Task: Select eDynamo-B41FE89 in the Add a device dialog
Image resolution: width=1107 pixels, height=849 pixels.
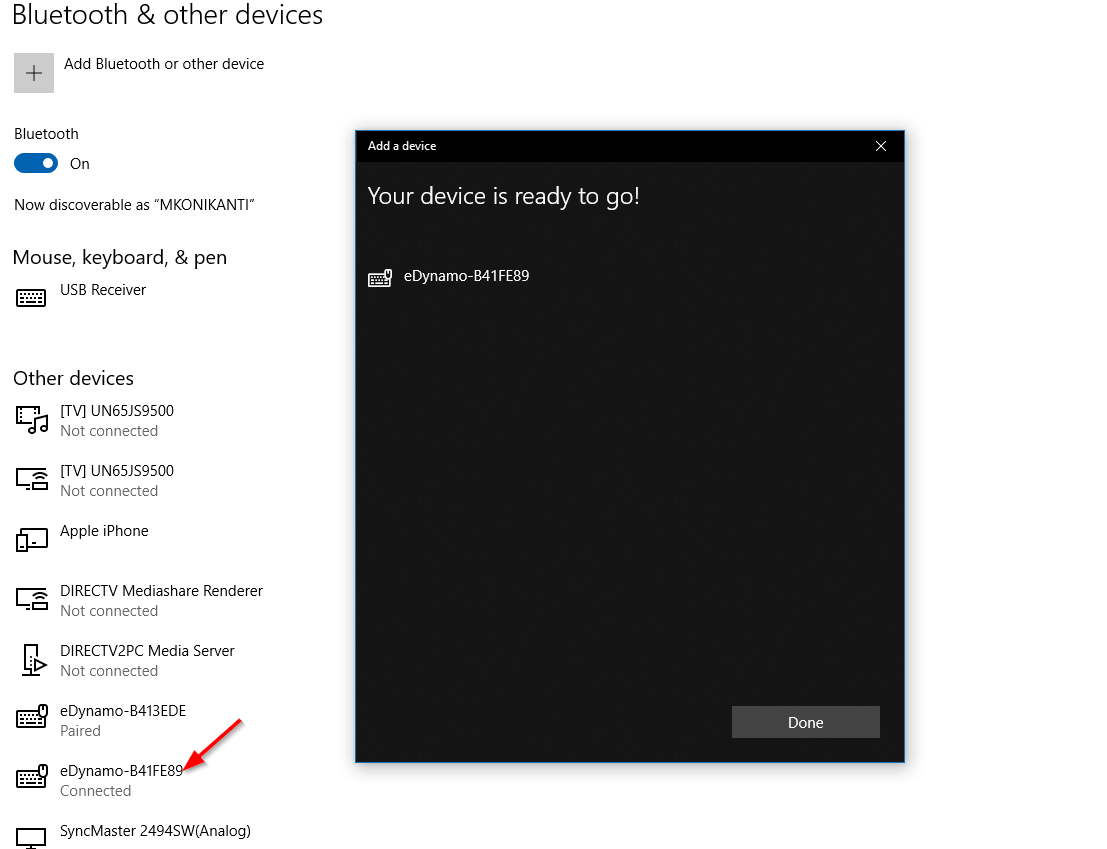Action: (x=466, y=276)
